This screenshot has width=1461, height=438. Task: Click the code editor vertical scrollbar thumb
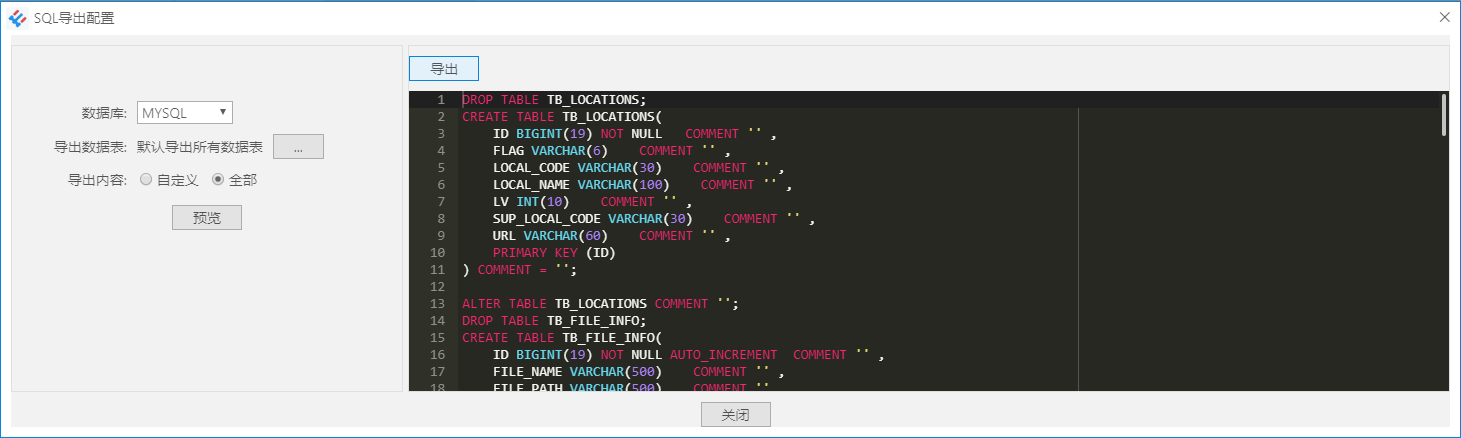pyautogui.click(x=1444, y=114)
